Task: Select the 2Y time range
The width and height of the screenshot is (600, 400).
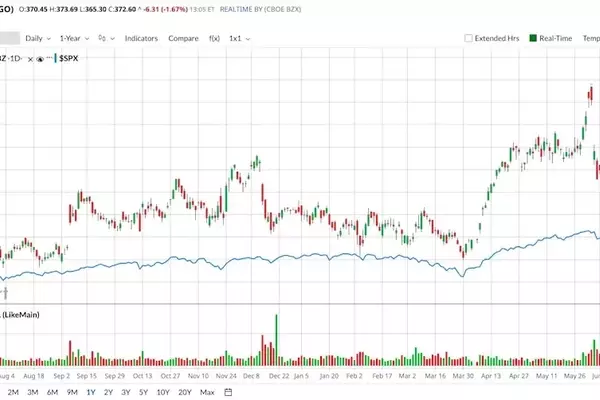Action: tap(109, 392)
